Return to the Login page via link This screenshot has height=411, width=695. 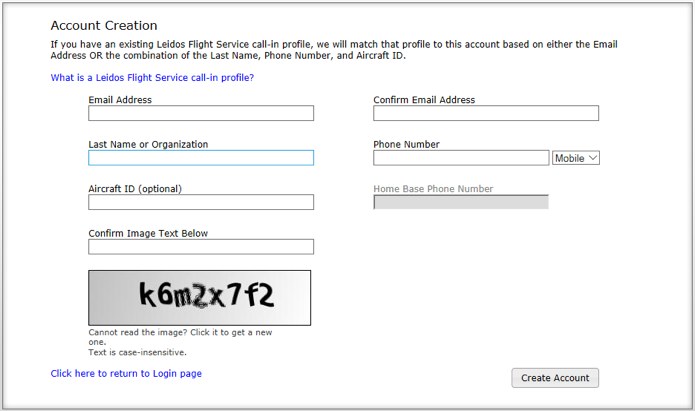coord(126,373)
